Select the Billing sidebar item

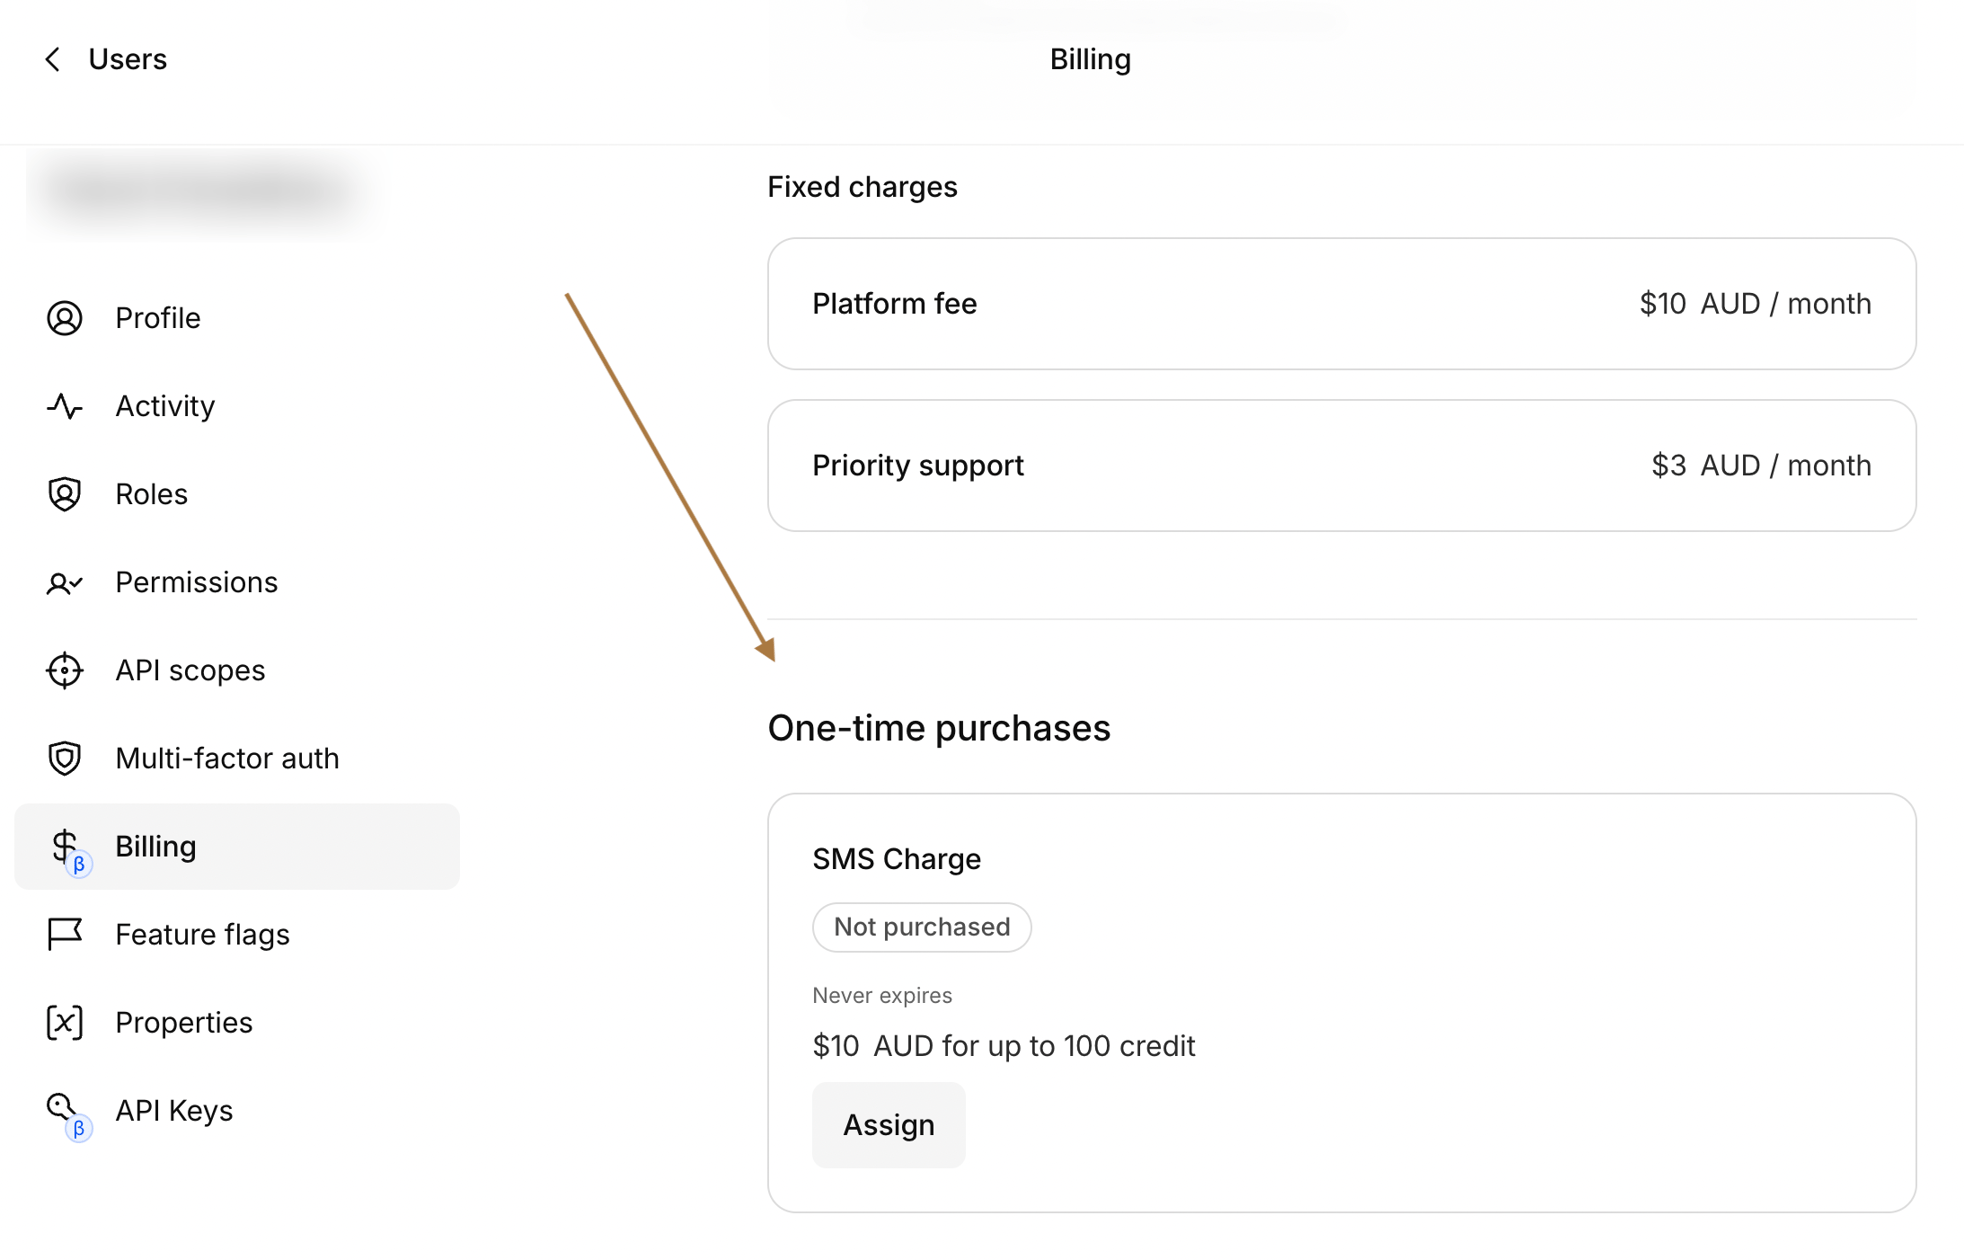(x=237, y=846)
